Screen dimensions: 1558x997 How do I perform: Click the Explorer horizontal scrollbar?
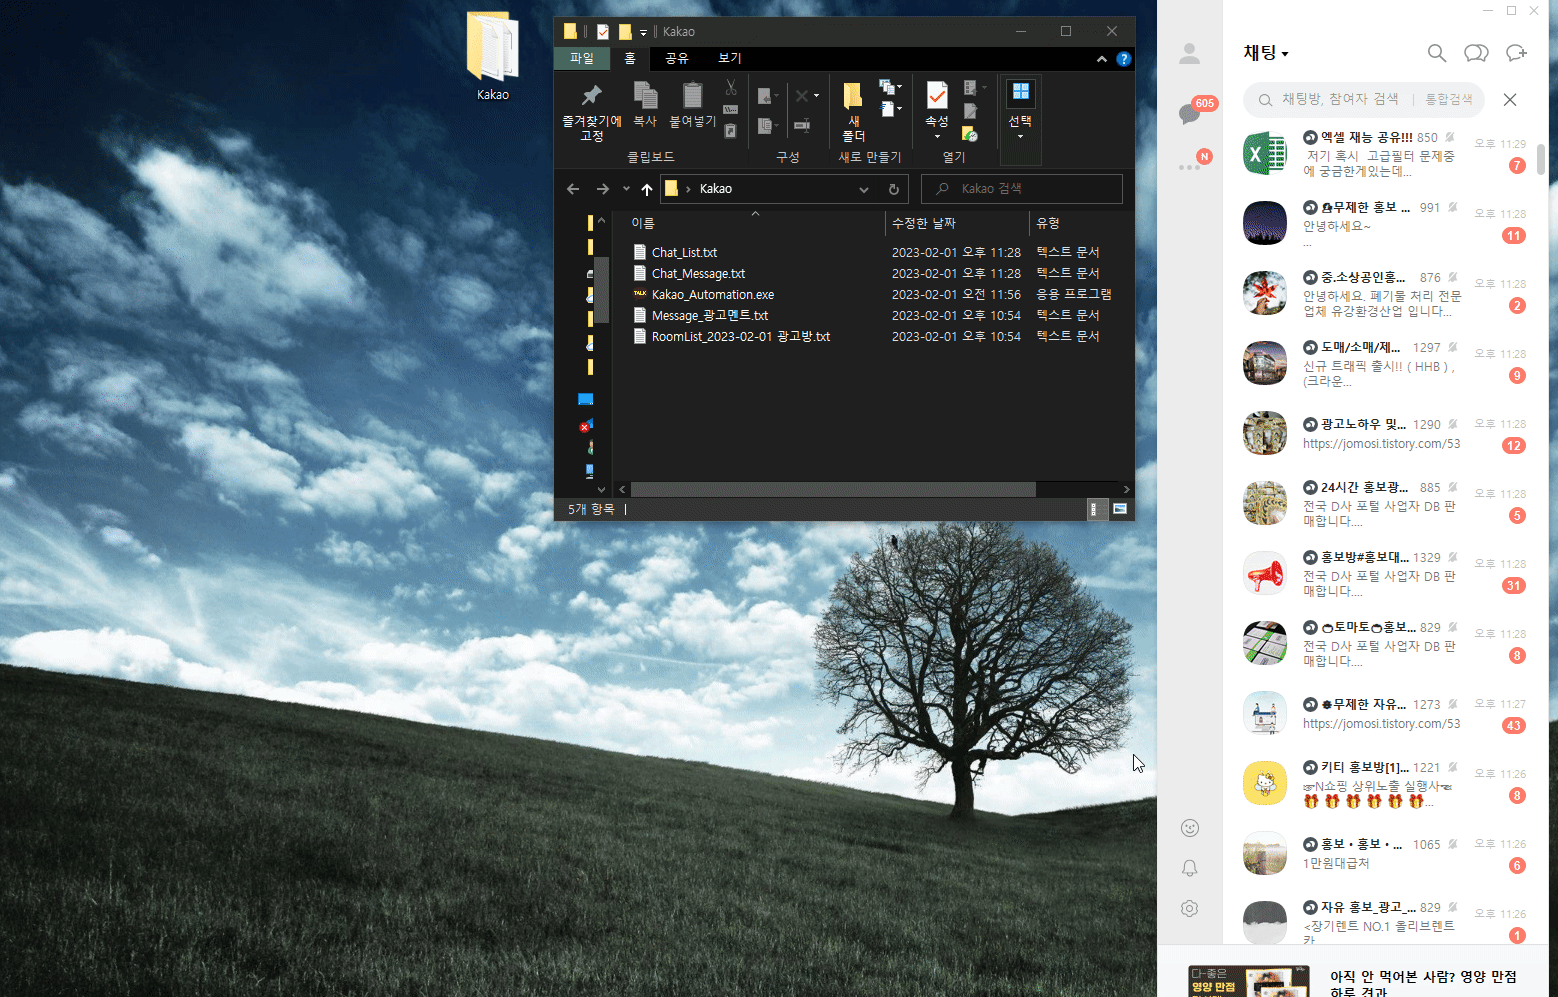pyautogui.click(x=833, y=490)
